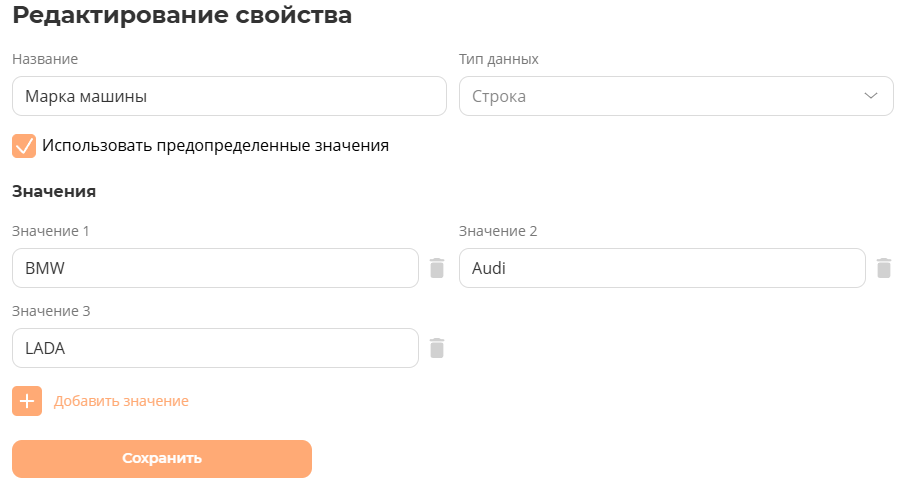The width and height of the screenshot is (909, 485).
Task: Focus the 'Название' field containing Марка машины
Action: [x=229, y=97]
